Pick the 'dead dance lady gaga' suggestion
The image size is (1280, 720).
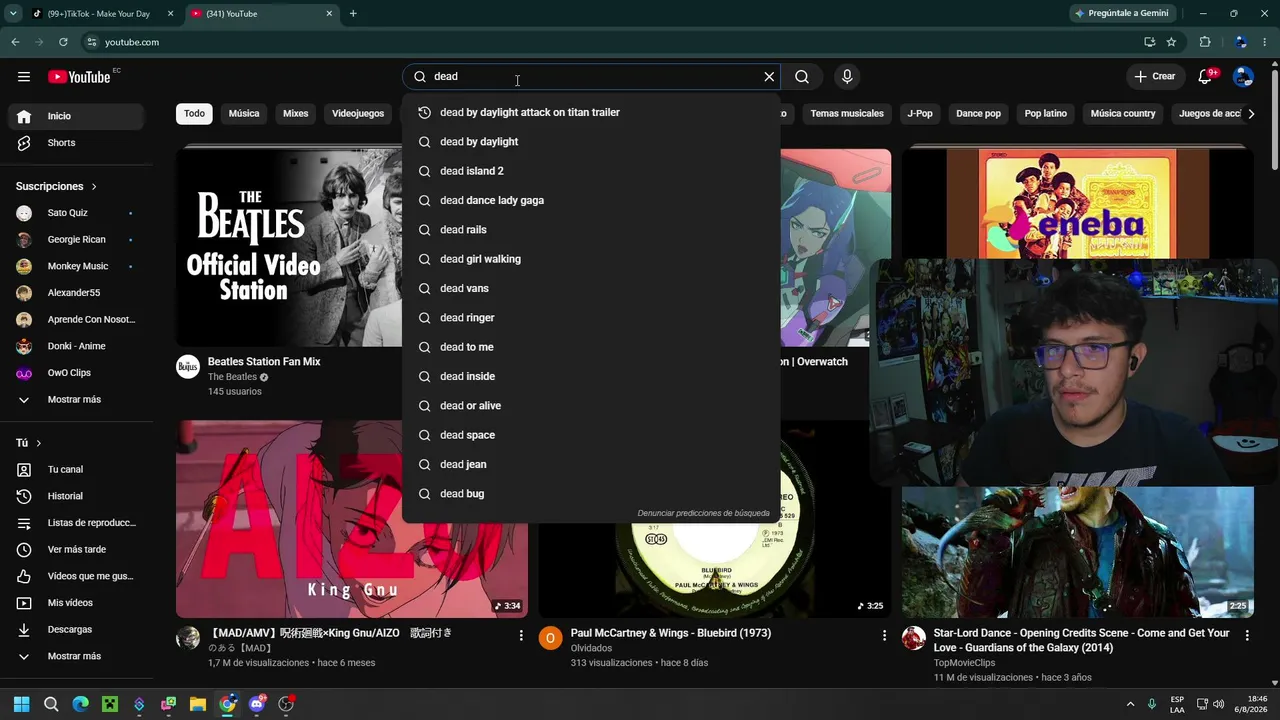point(591,200)
